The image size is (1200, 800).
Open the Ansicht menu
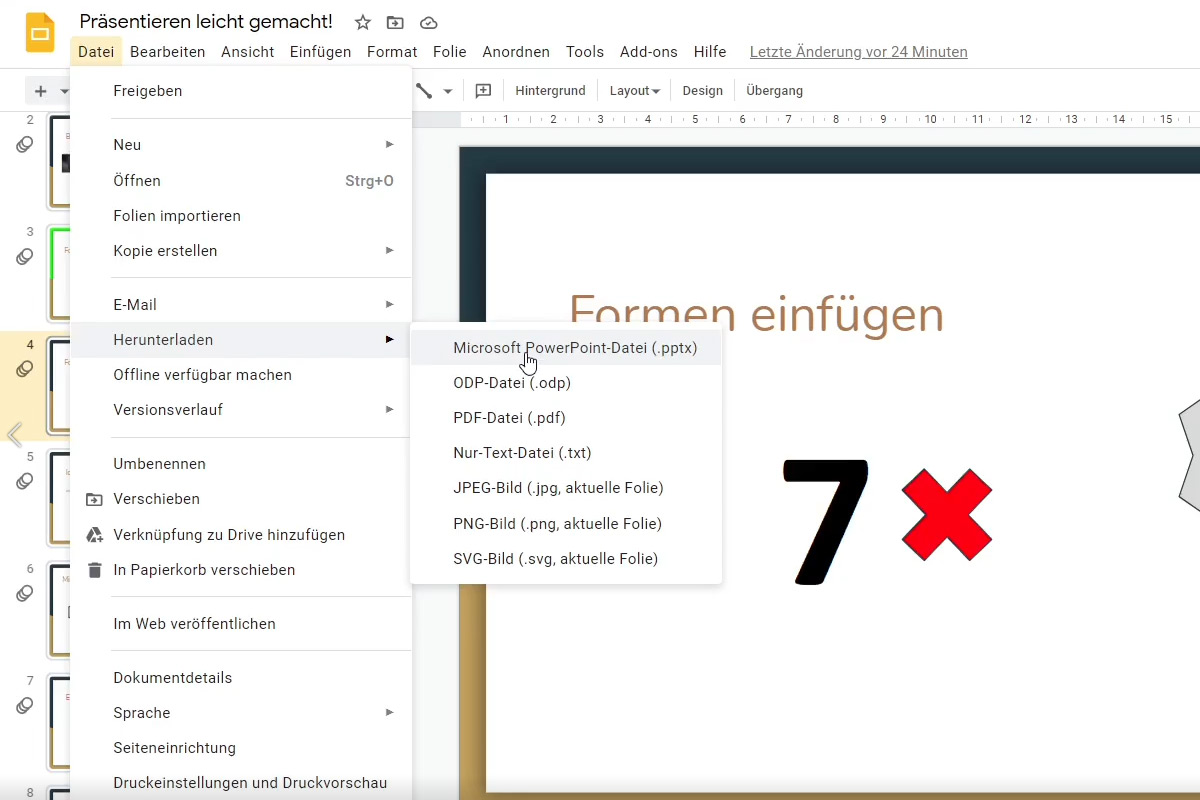pyautogui.click(x=248, y=52)
